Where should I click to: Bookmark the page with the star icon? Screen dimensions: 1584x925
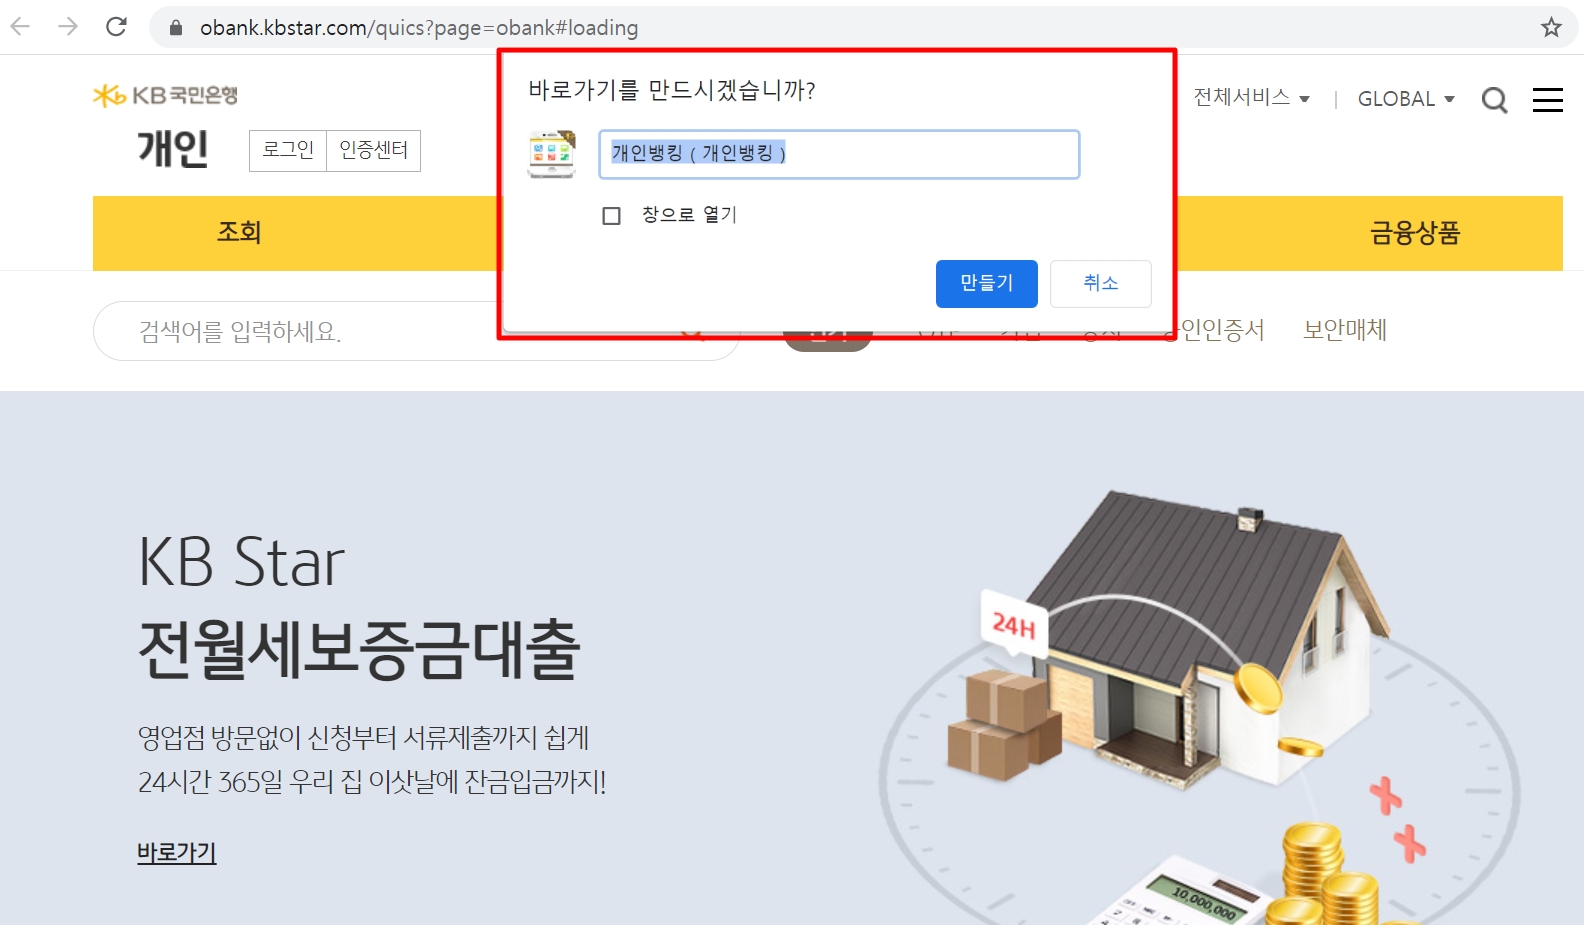click(x=1551, y=27)
